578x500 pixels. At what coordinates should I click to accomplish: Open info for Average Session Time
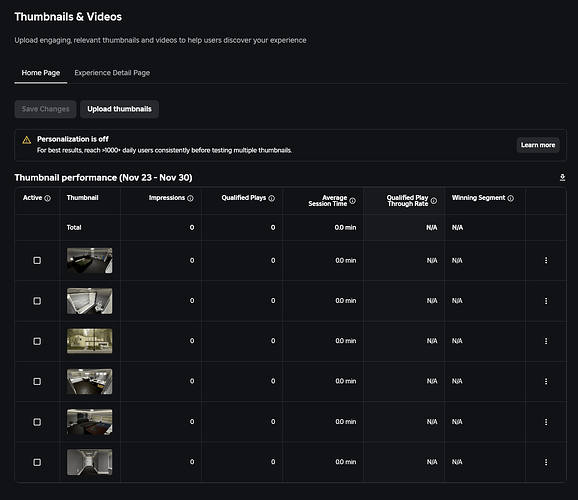point(352,201)
